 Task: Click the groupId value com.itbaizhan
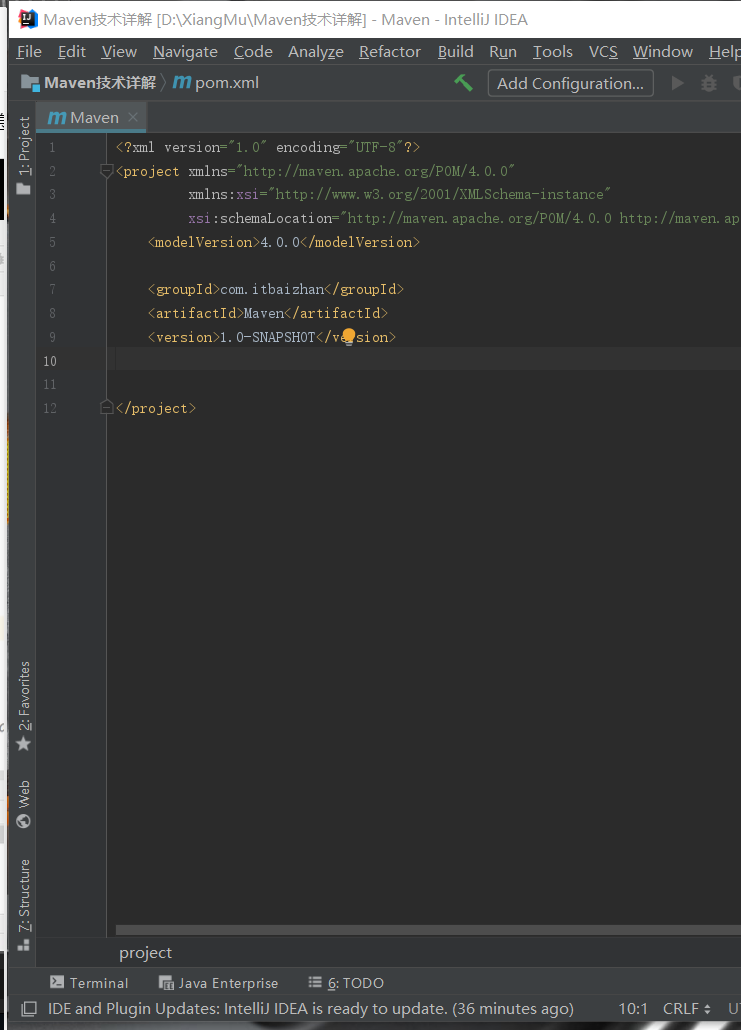point(272,290)
